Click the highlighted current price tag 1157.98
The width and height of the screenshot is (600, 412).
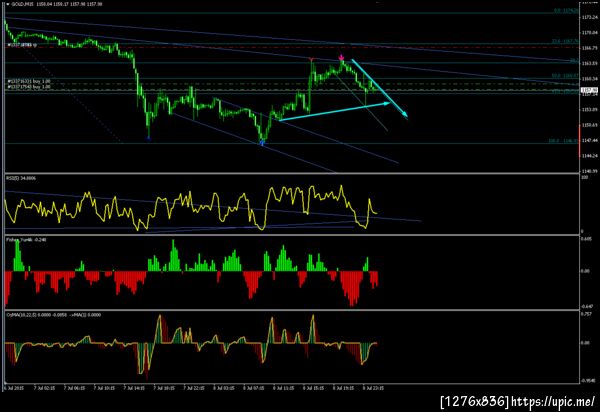tap(589, 90)
